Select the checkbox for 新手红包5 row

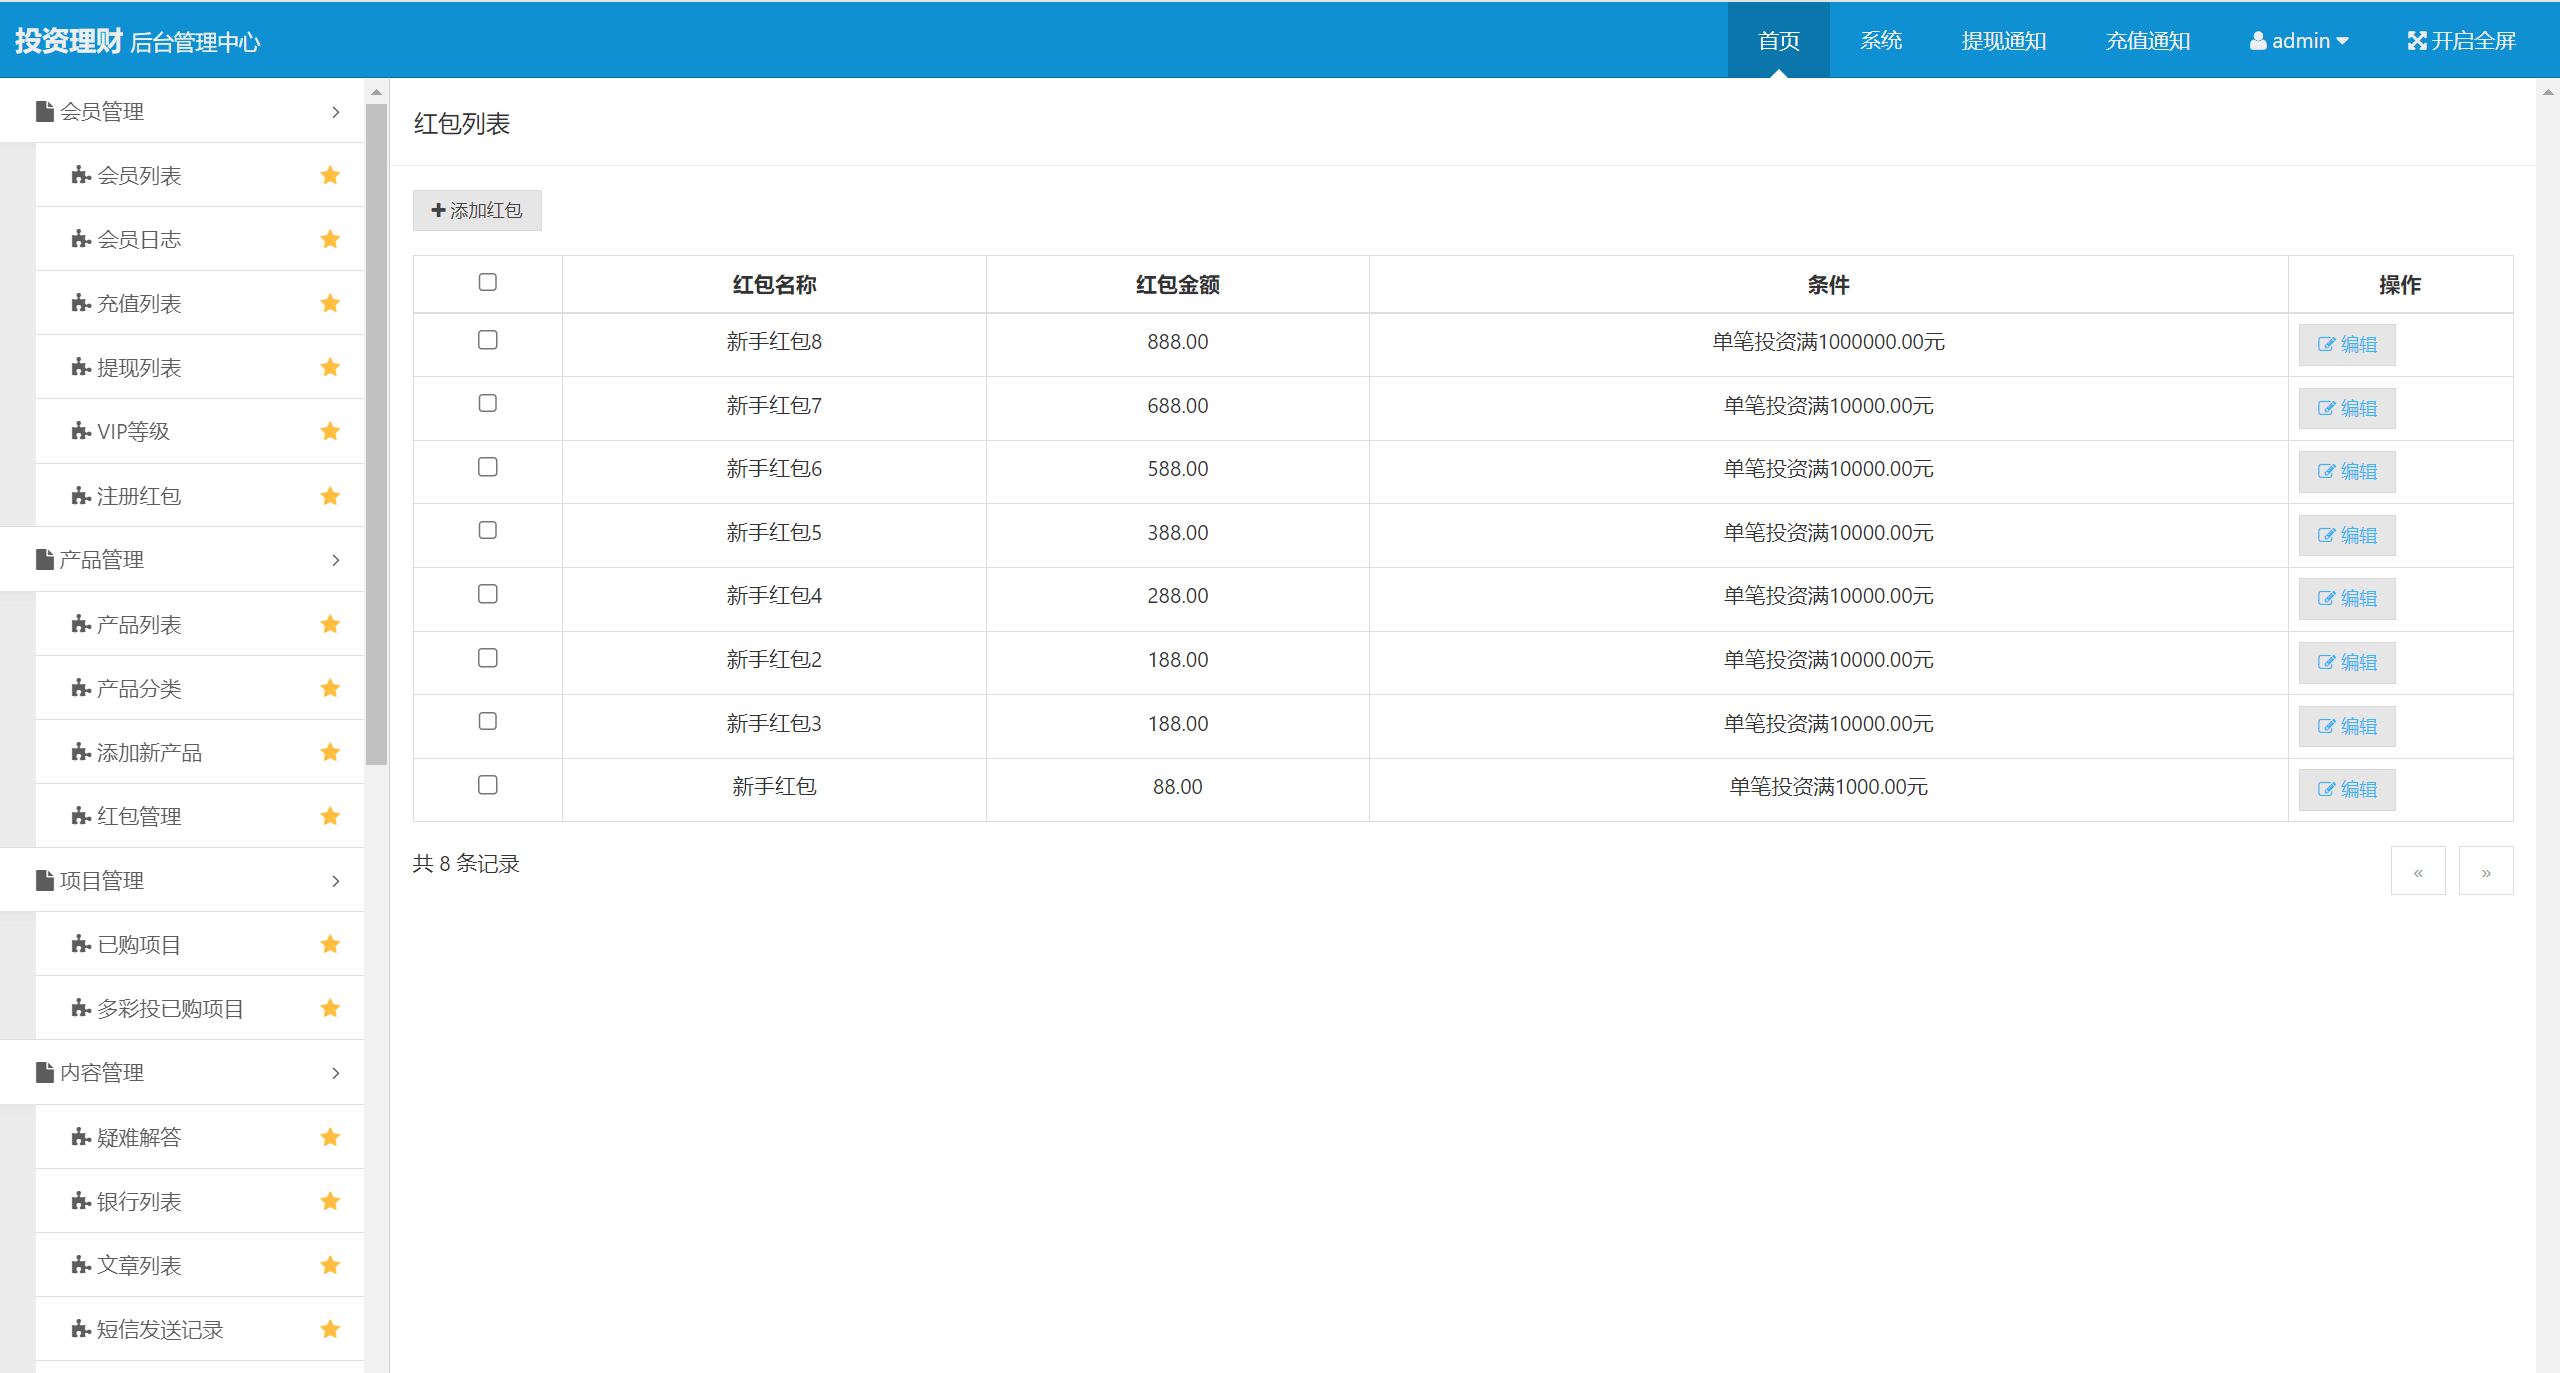click(487, 530)
